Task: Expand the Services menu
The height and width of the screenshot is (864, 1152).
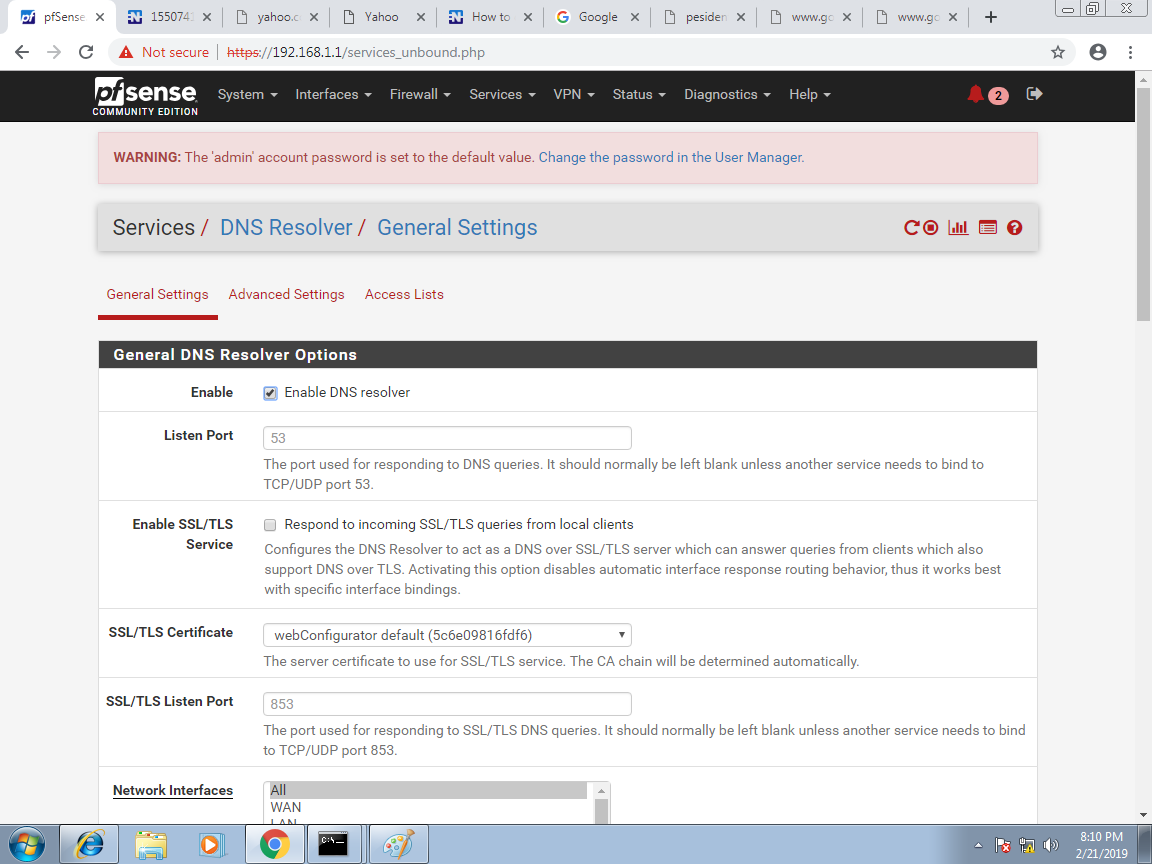Action: pos(503,94)
